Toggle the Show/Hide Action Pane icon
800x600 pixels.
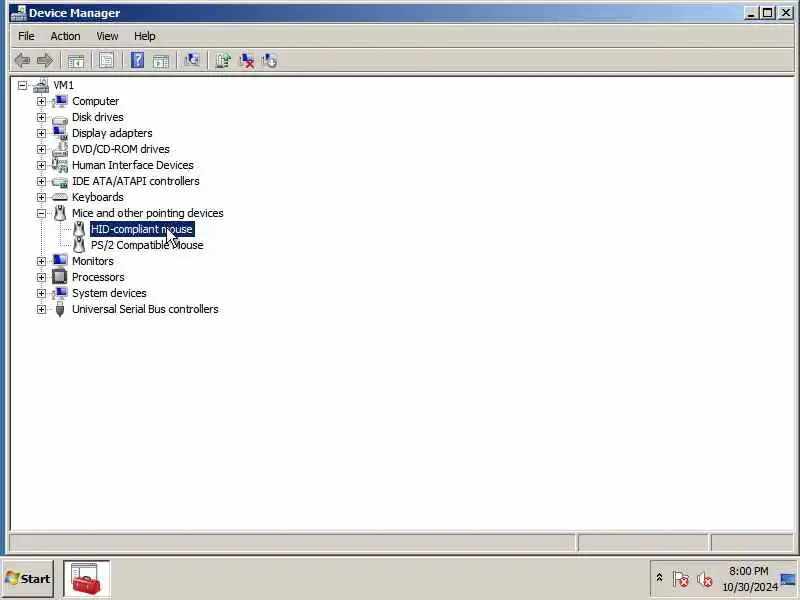[160, 61]
